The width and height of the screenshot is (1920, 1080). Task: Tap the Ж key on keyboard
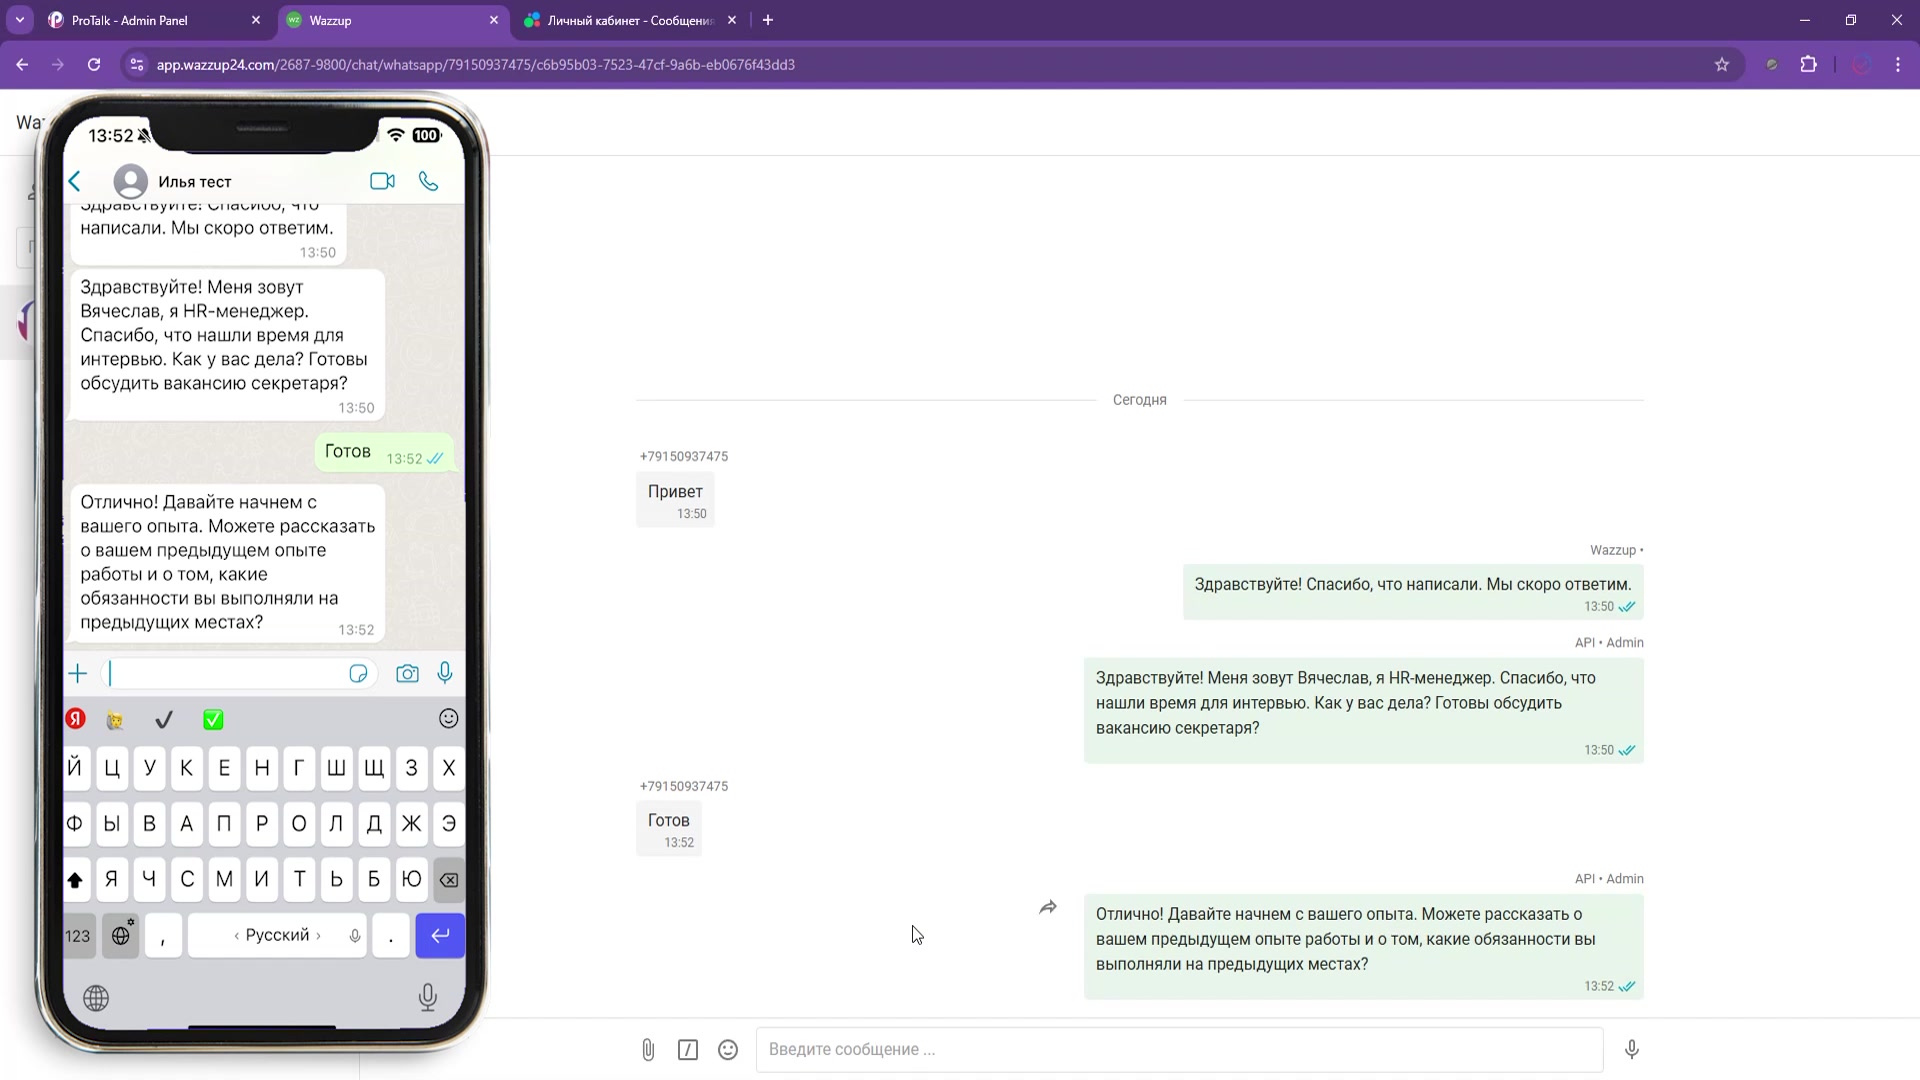point(411,824)
